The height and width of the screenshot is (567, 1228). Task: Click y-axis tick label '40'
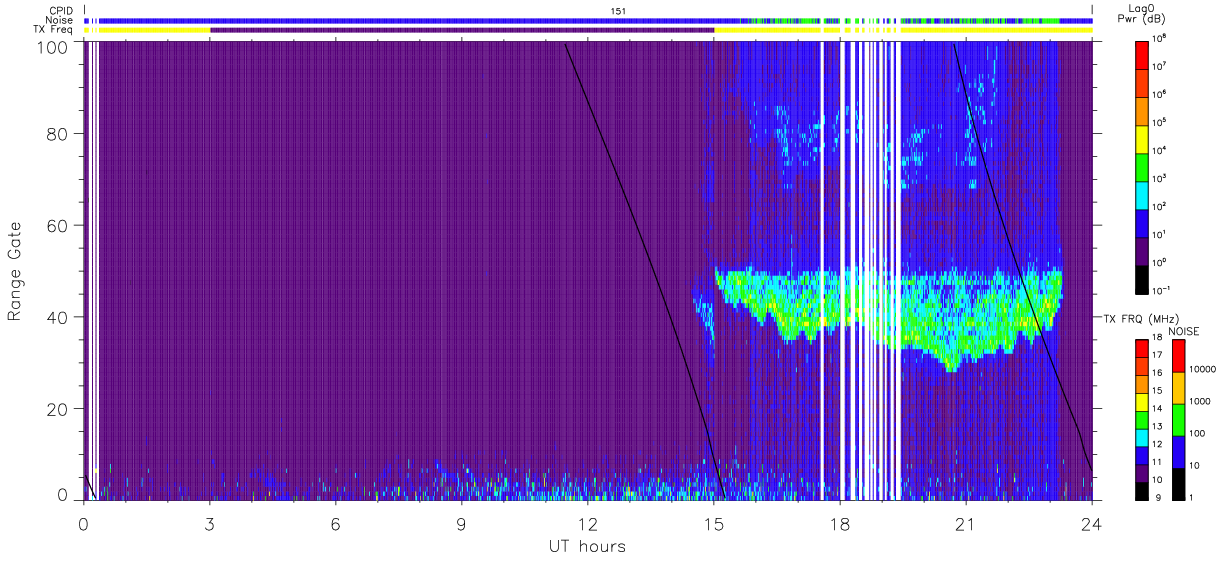pyautogui.click(x=58, y=317)
